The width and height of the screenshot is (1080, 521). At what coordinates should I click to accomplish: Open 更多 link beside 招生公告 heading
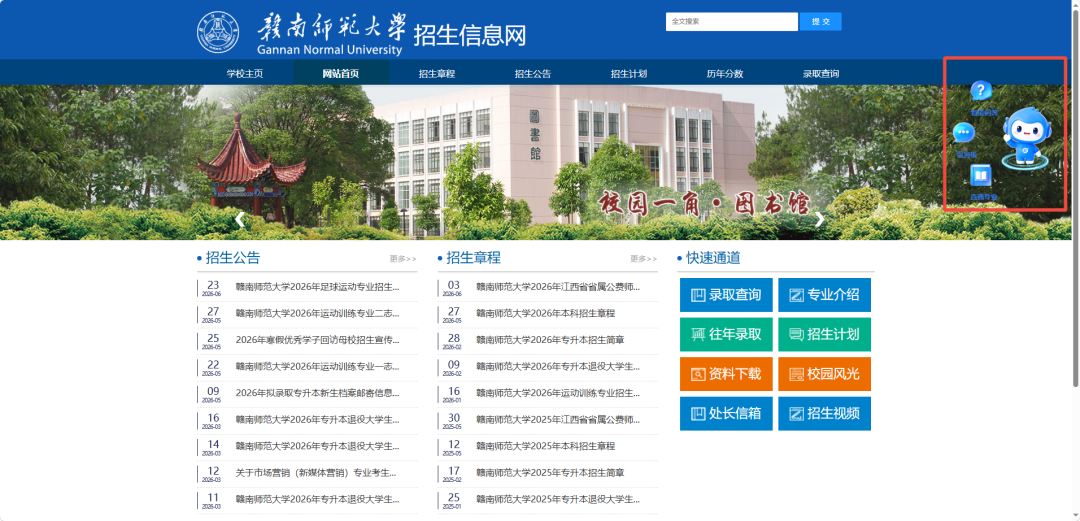point(403,259)
